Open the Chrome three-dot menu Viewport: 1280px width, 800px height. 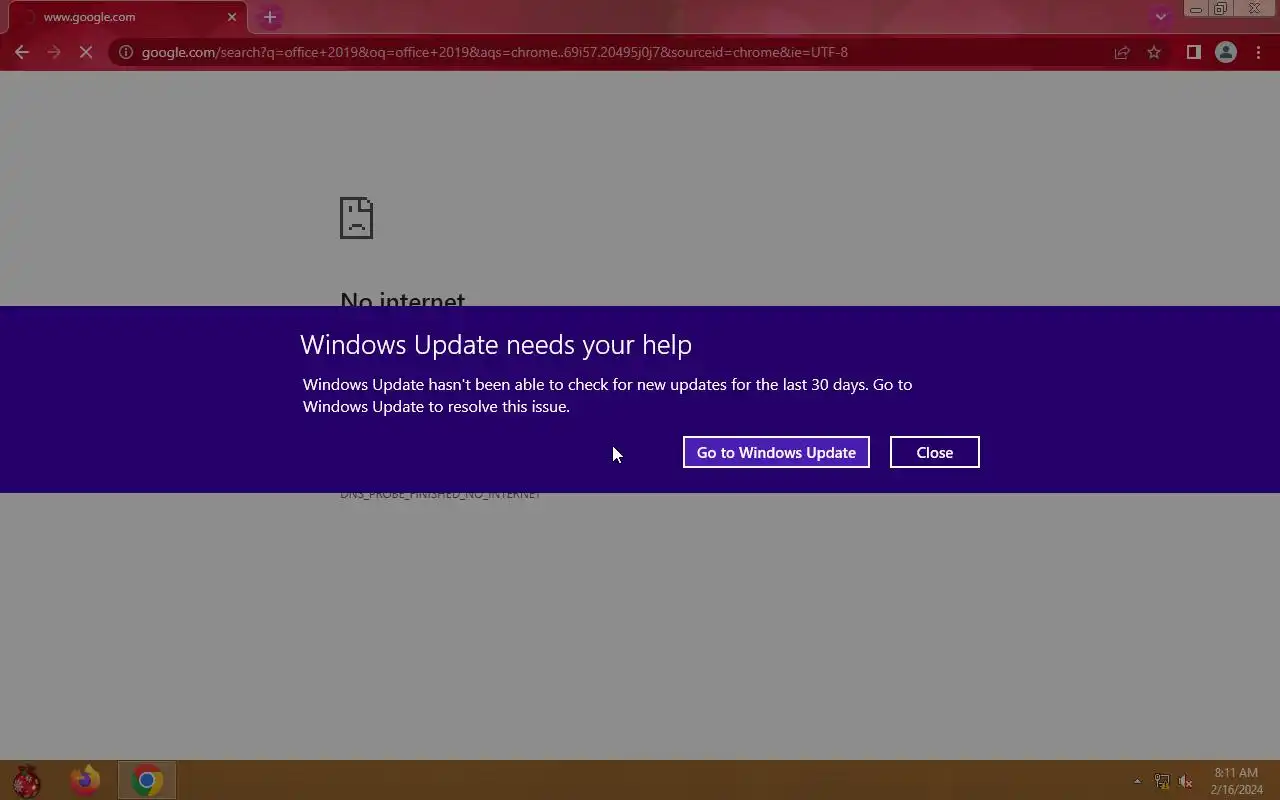pyautogui.click(x=1258, y=52)
